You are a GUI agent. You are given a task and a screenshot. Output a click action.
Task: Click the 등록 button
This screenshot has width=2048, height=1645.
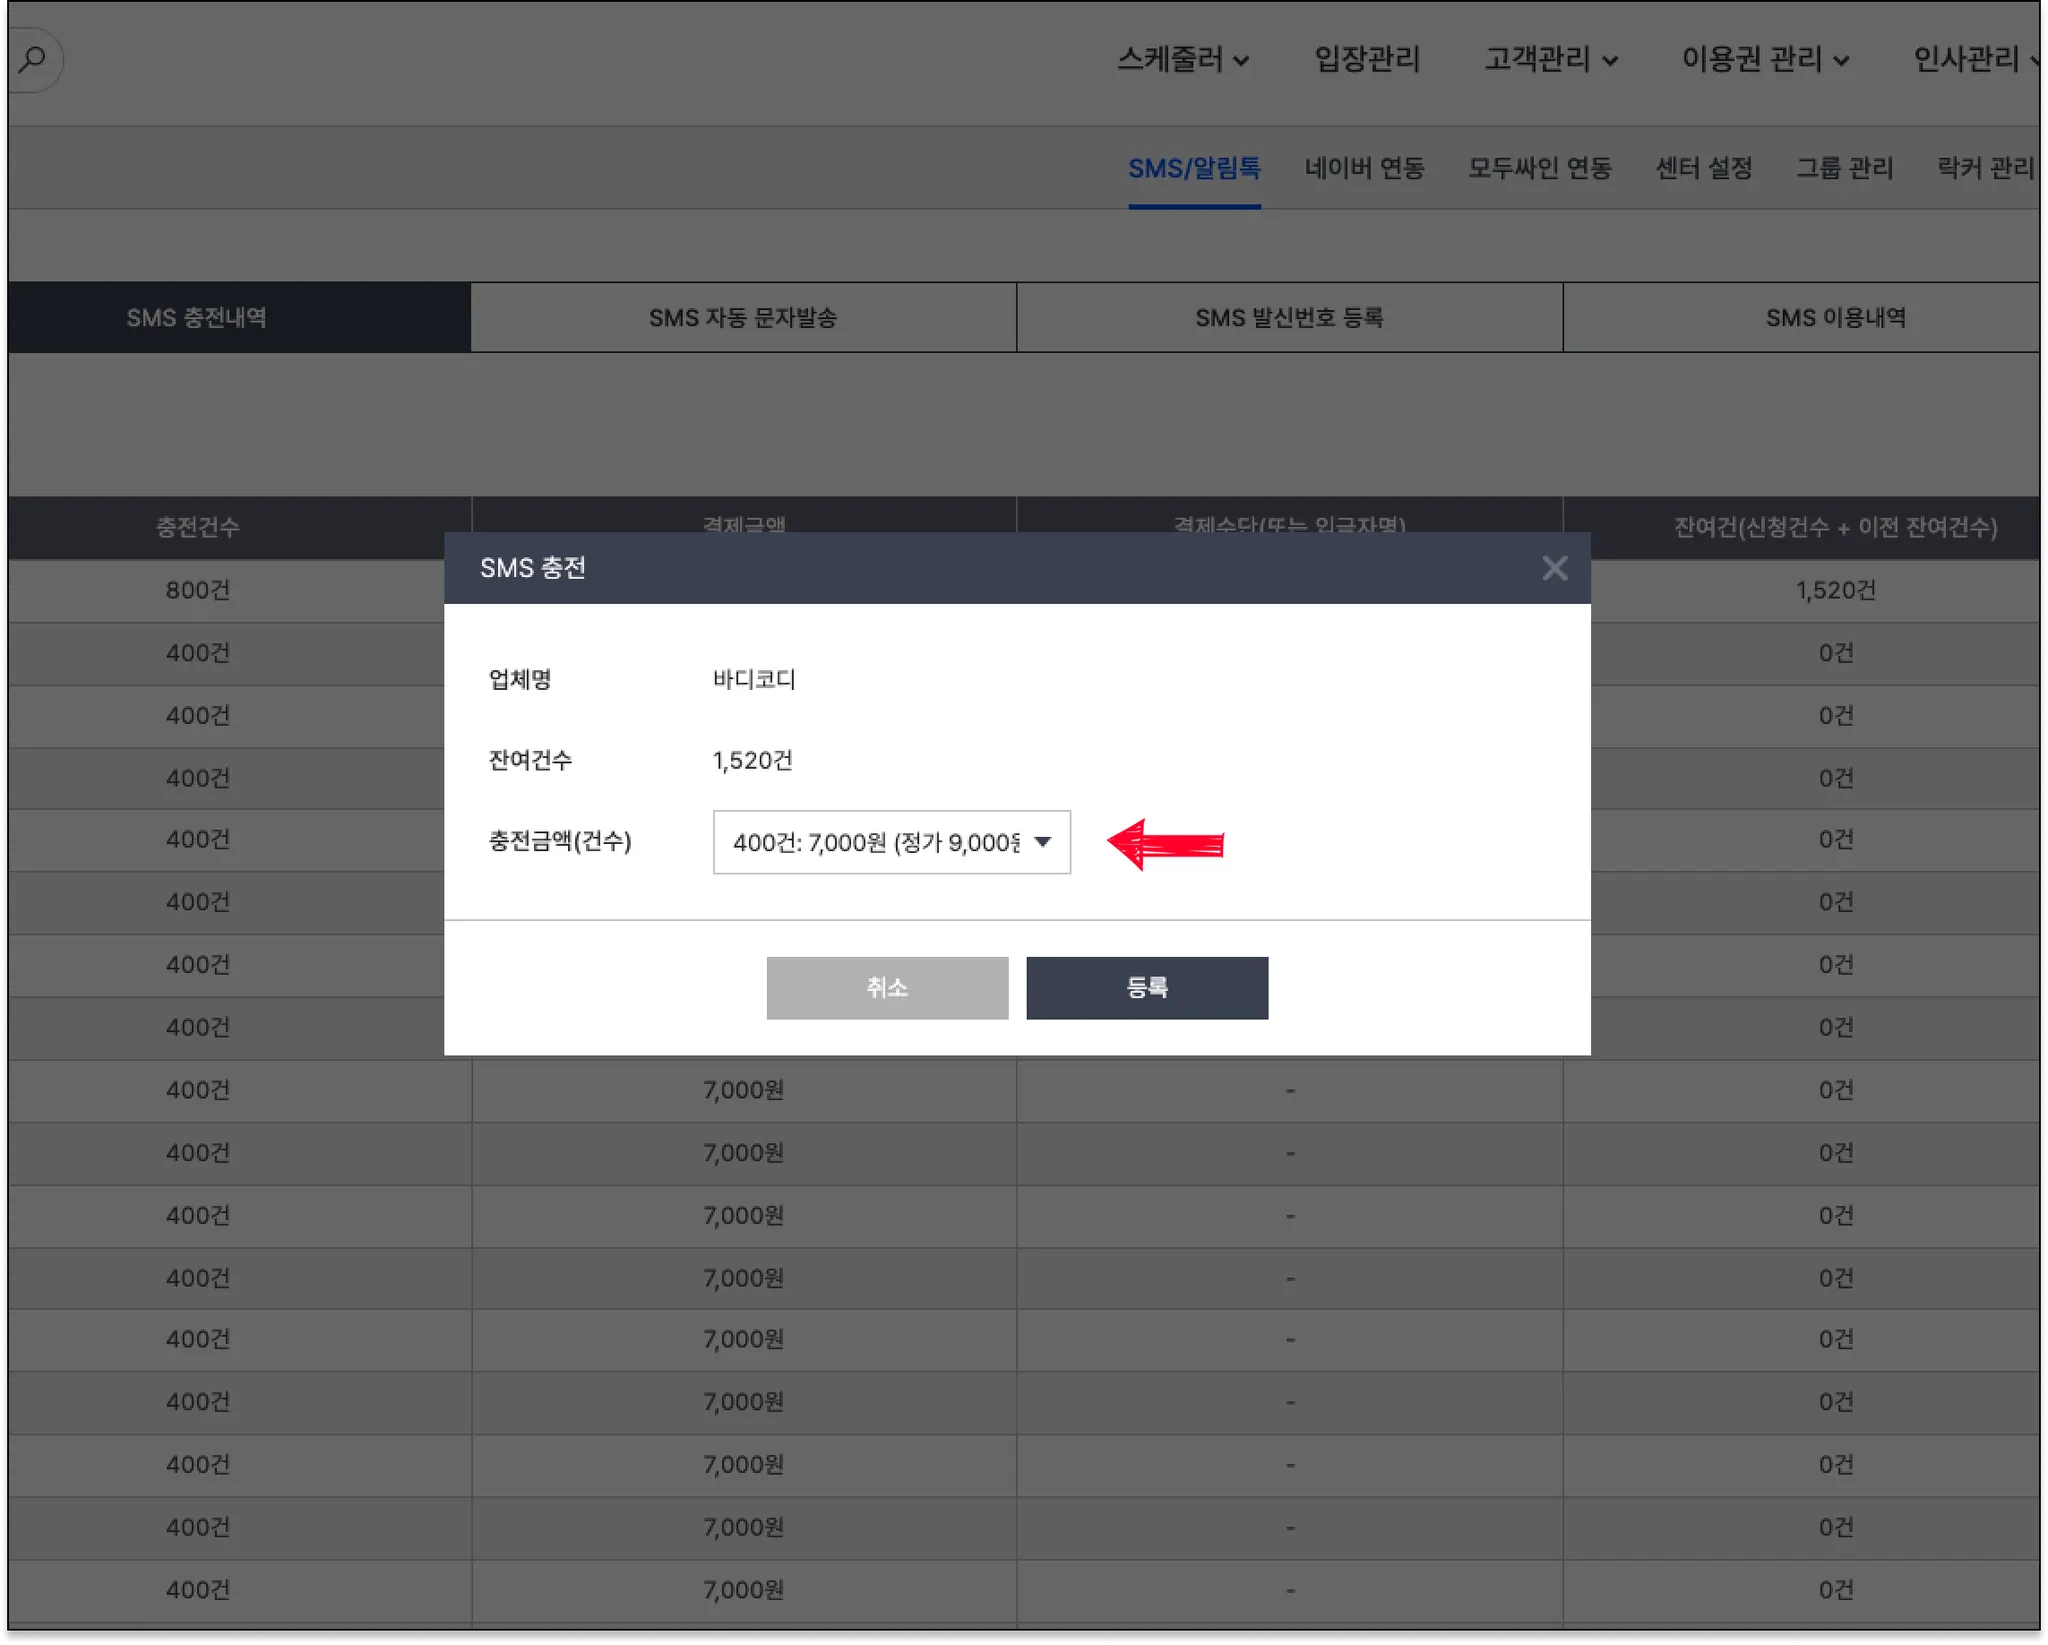click(x=1147, y=988)
